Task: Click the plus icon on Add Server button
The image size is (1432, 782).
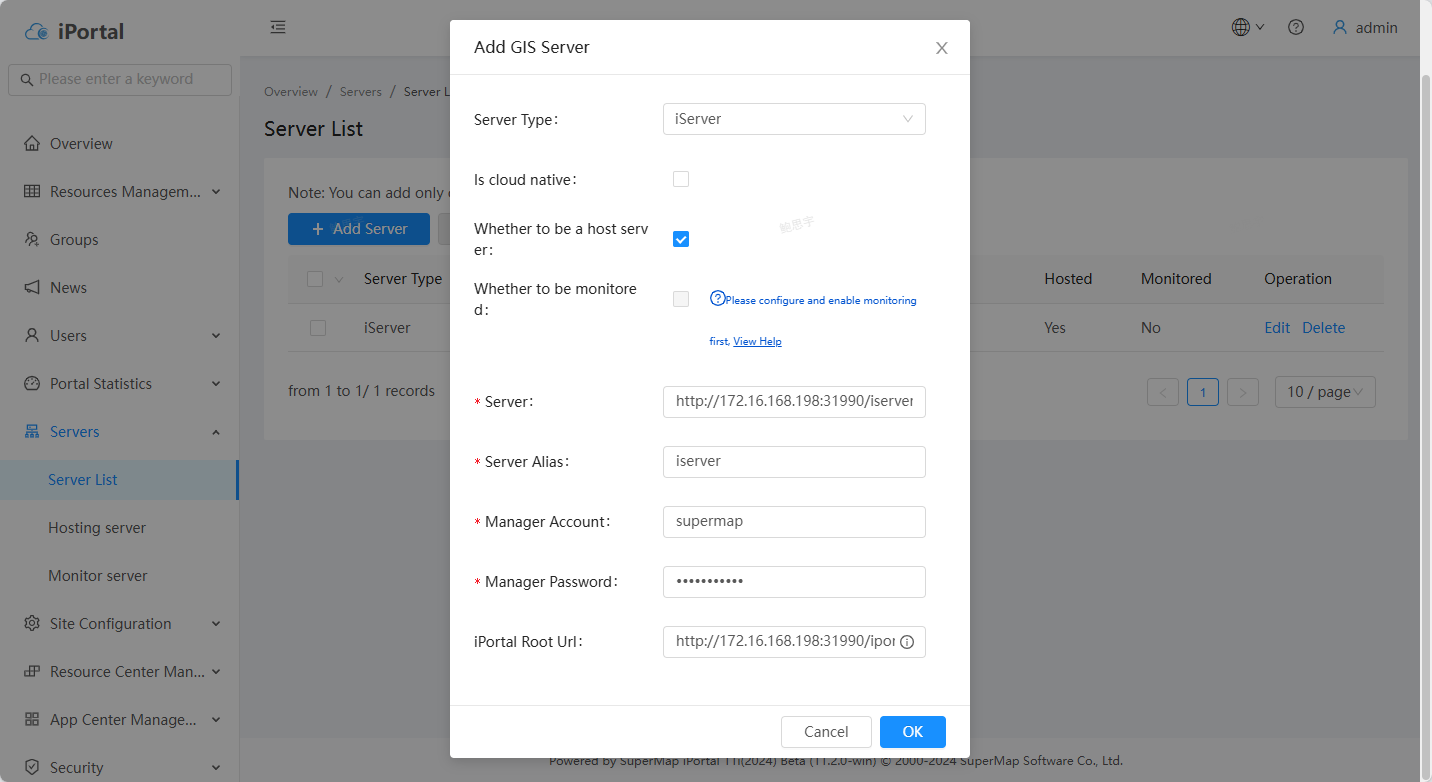Action: tap(318, 229)
